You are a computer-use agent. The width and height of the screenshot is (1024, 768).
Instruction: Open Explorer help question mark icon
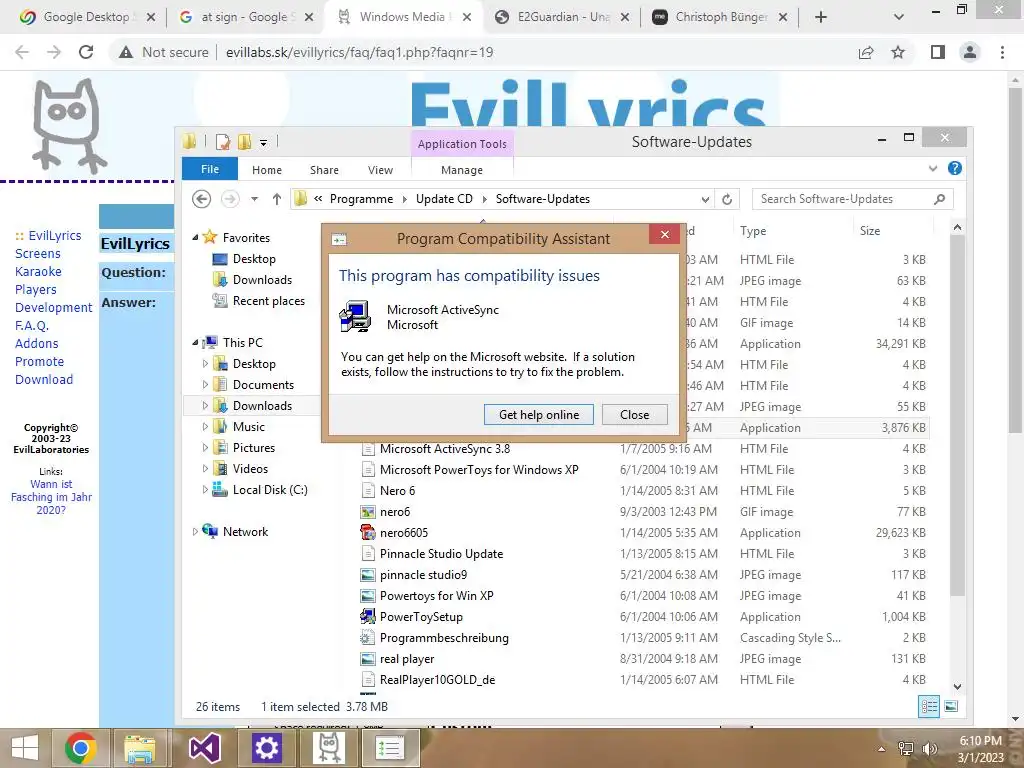point(955,168)
